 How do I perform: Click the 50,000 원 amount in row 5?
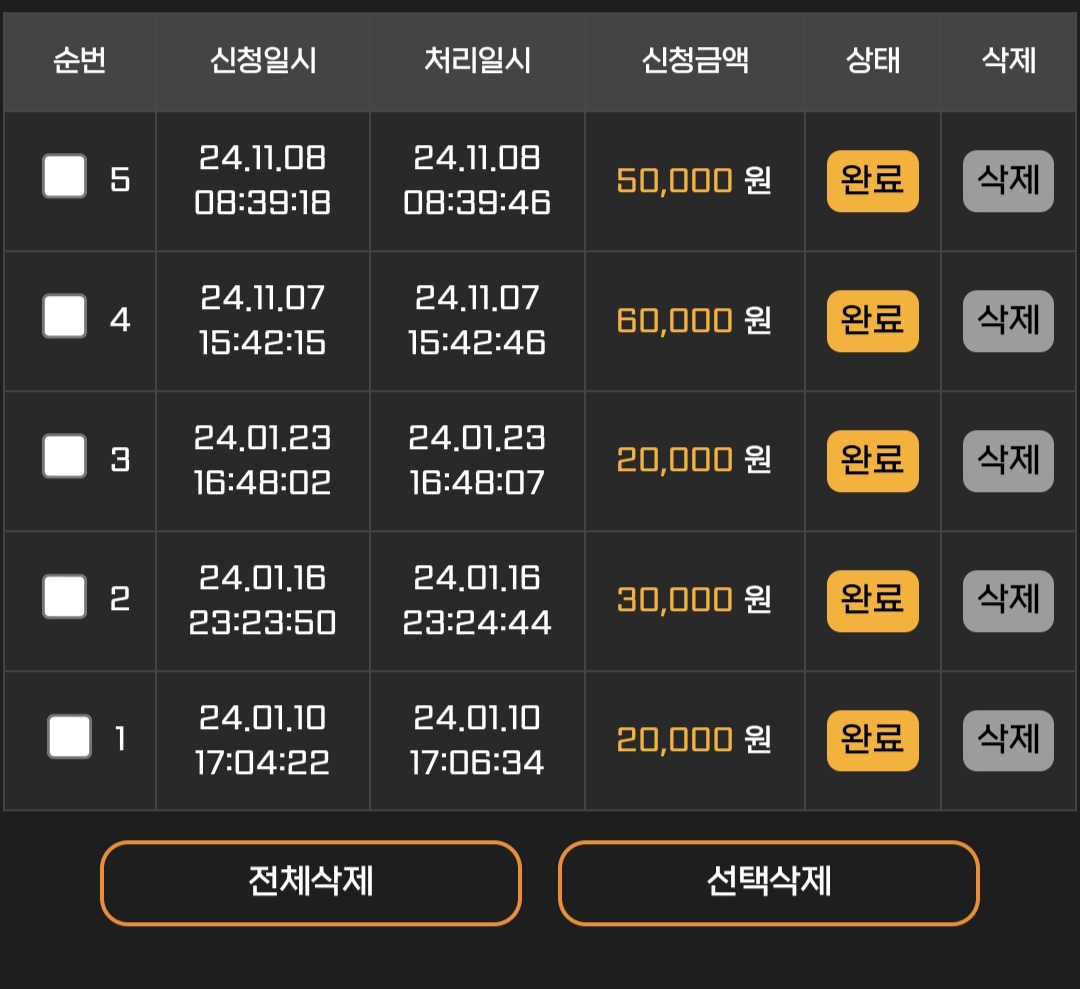coord(694,181)
